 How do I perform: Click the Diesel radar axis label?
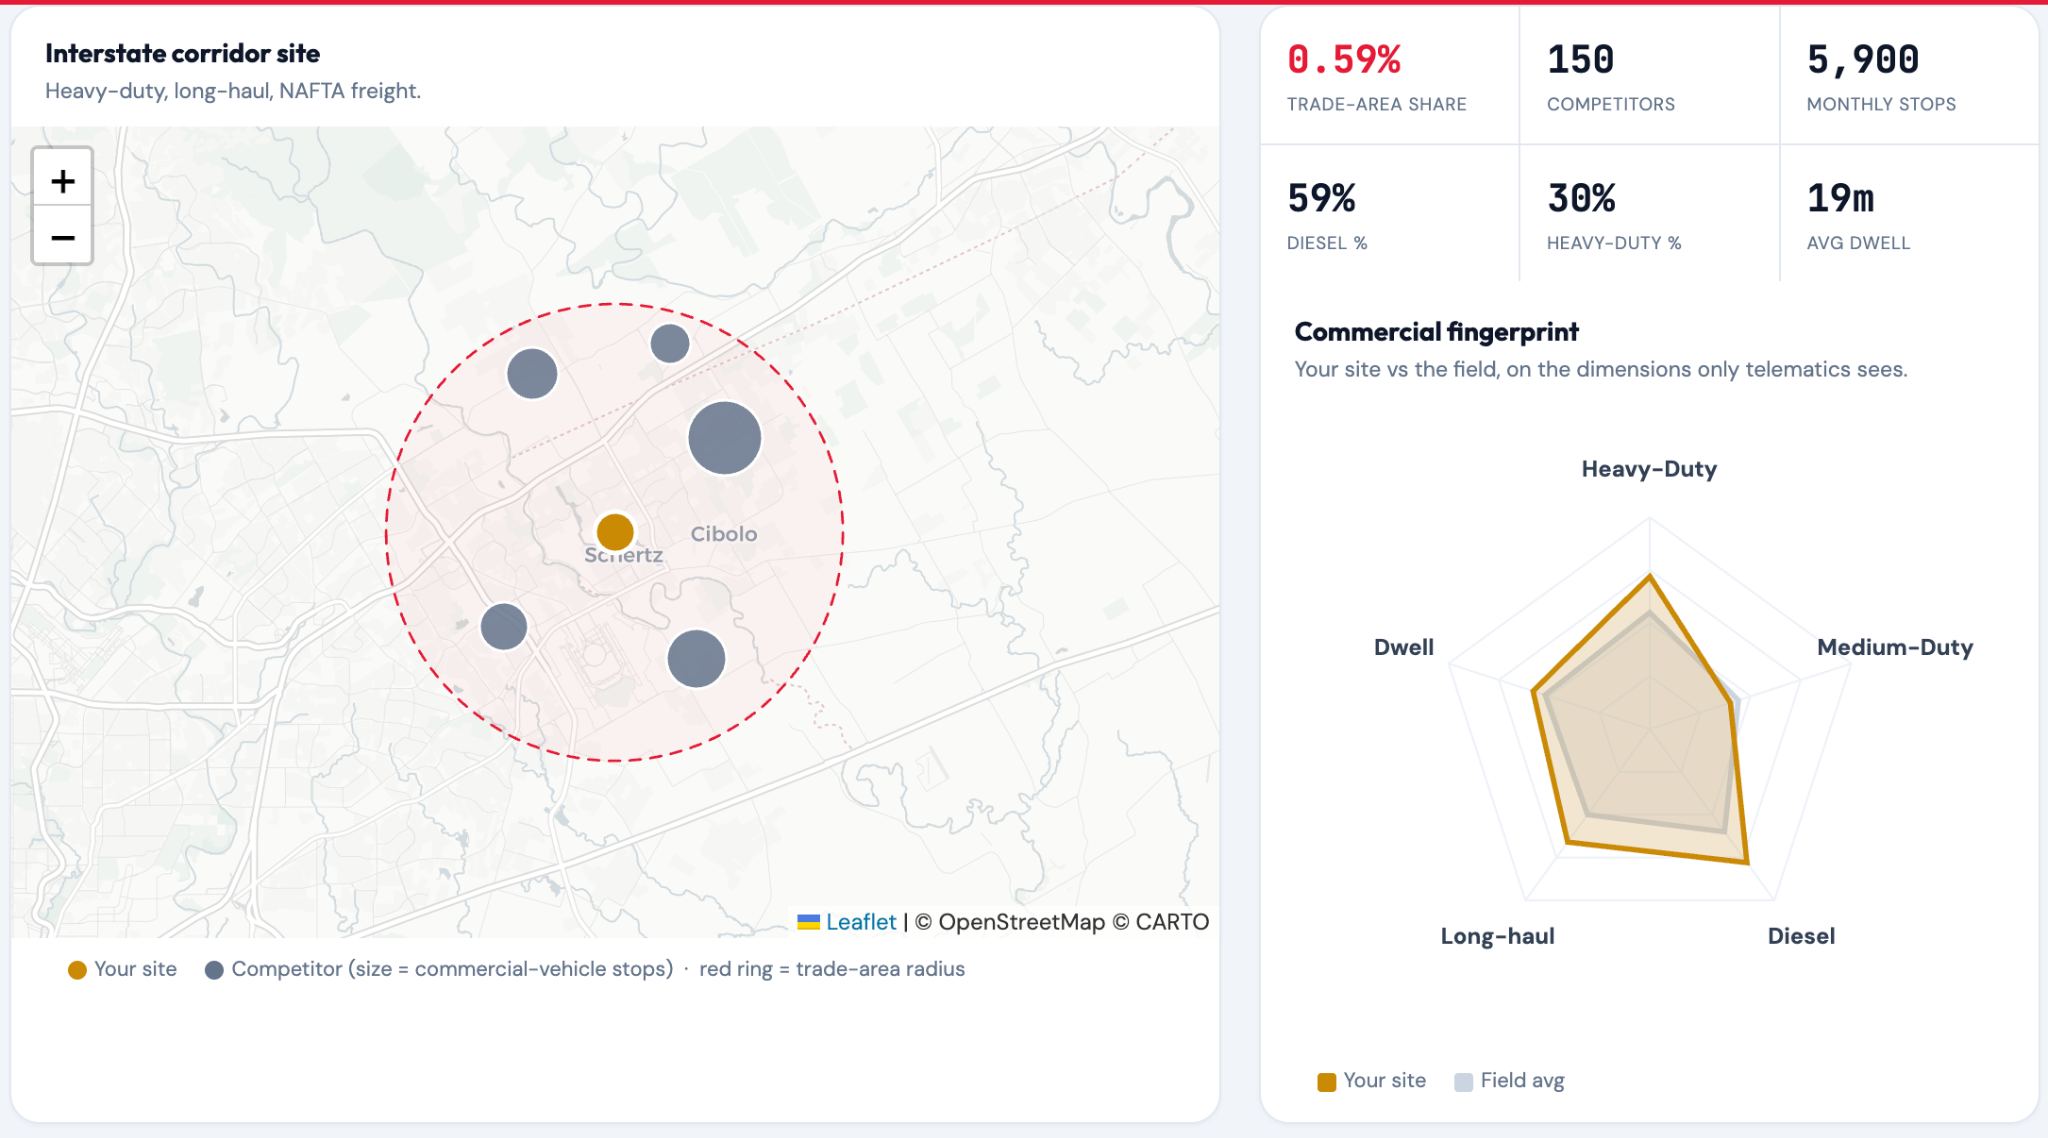(x=1801, y=936)
